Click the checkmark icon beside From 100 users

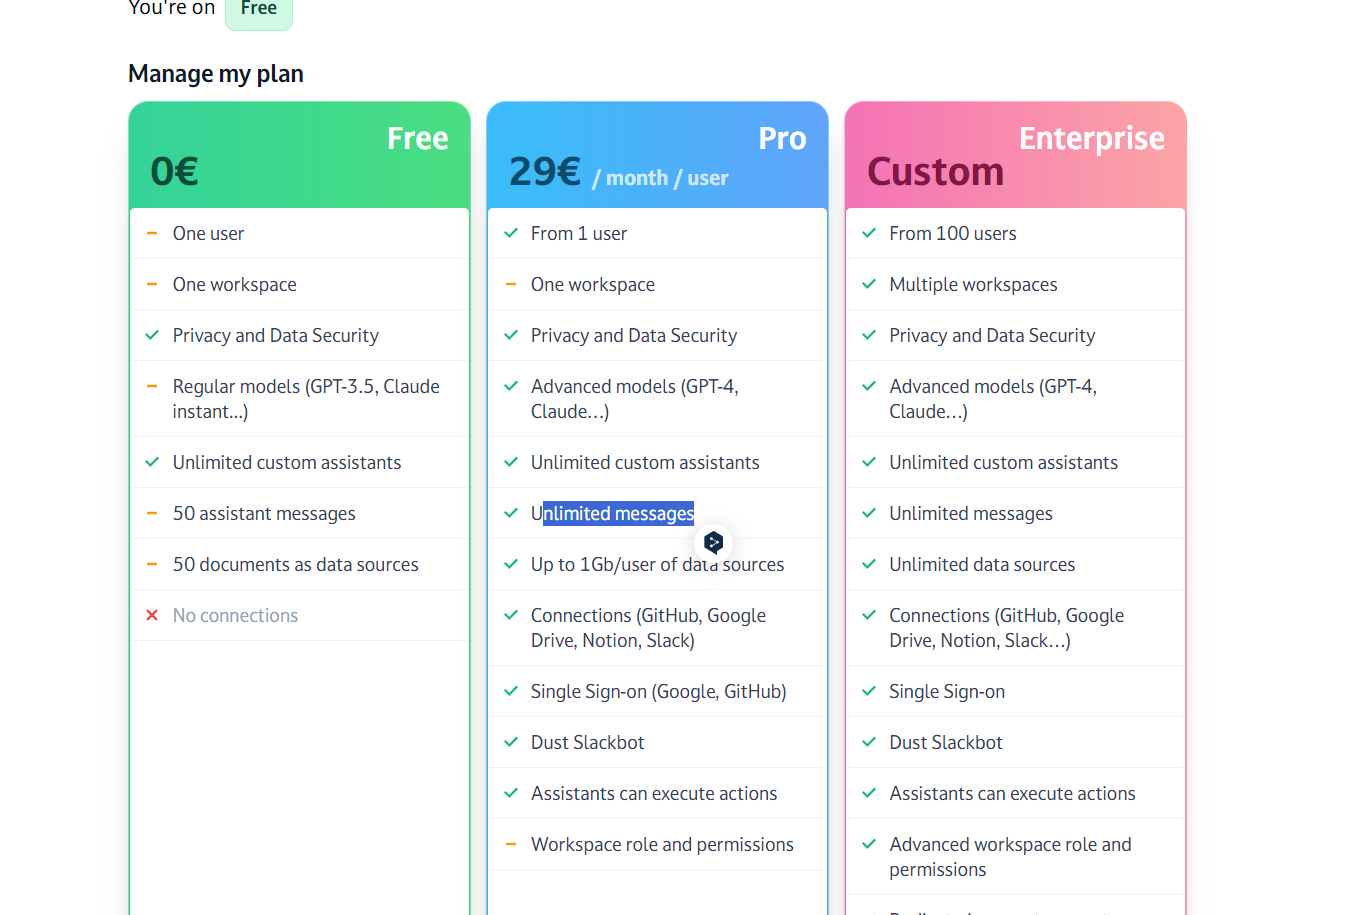point(869,233)
